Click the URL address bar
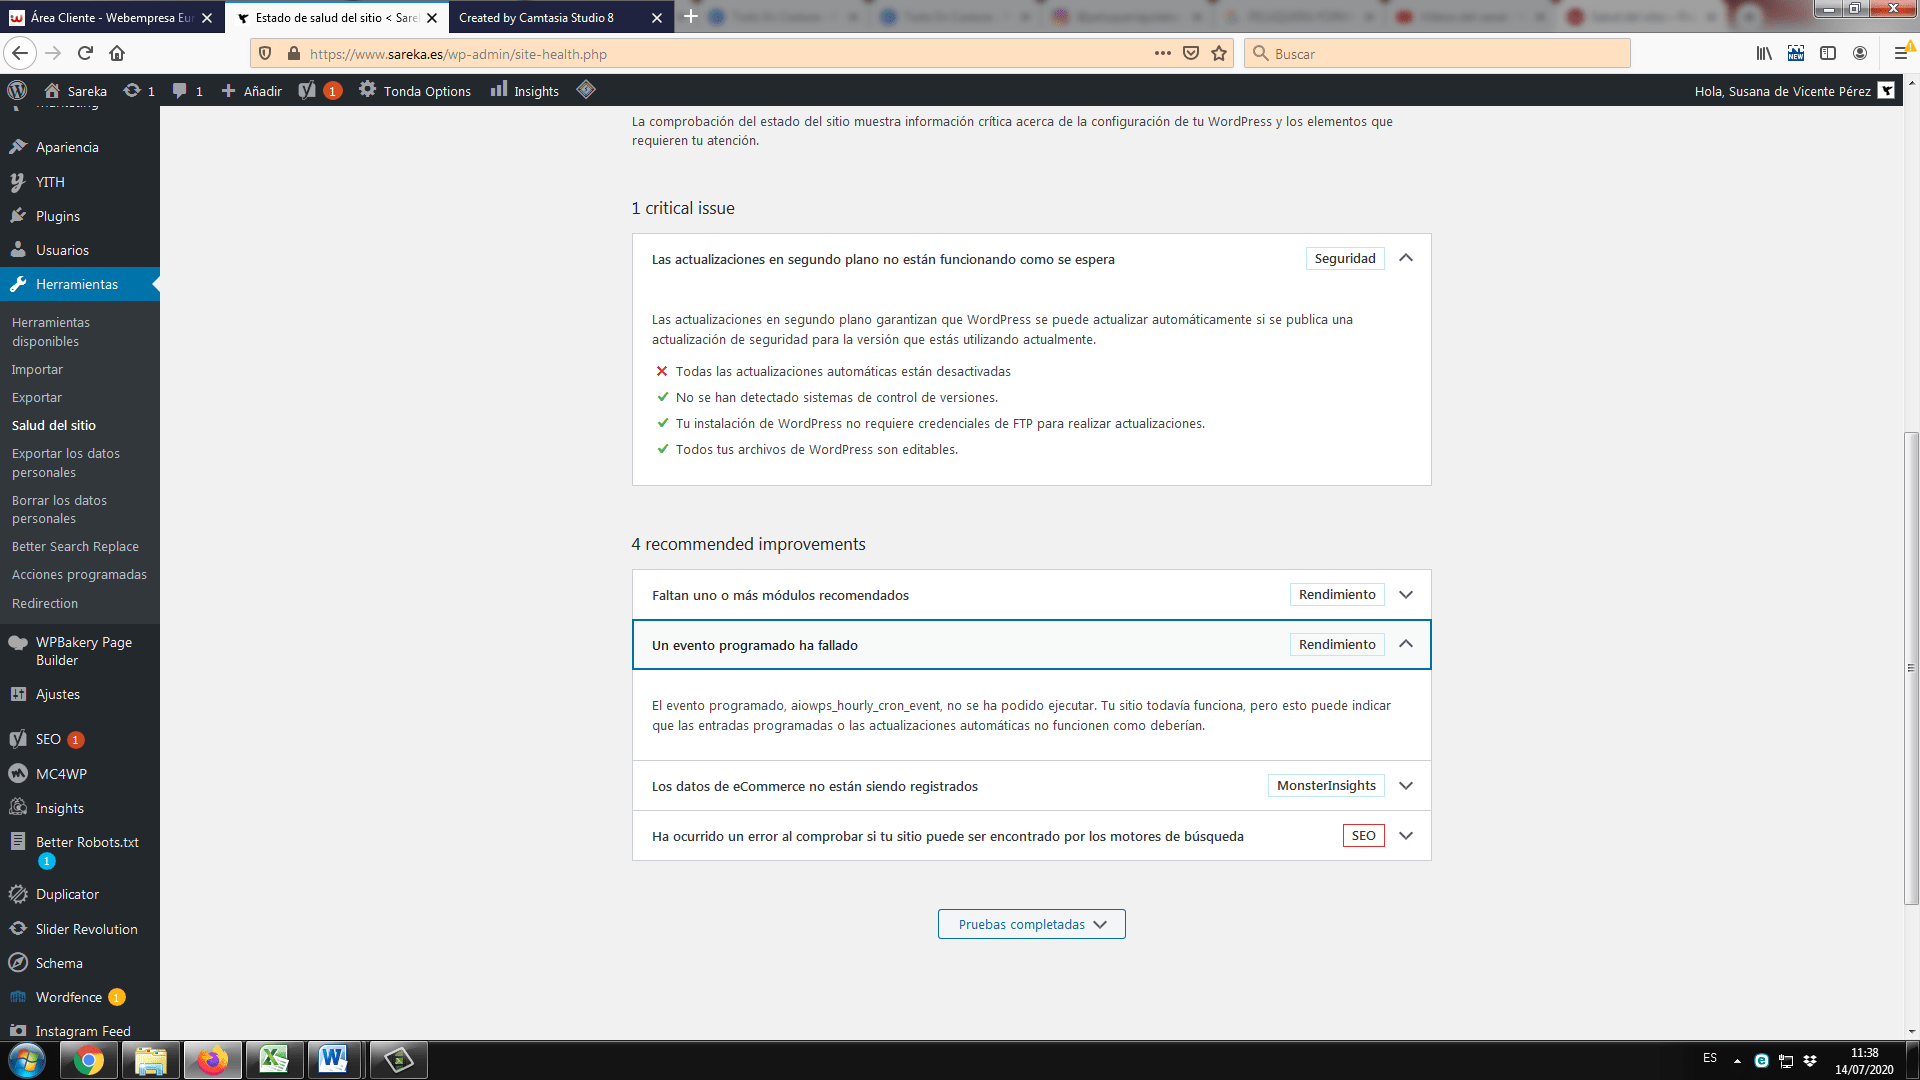Screen dimensions: 1920x1080 [x=725, y=53]
